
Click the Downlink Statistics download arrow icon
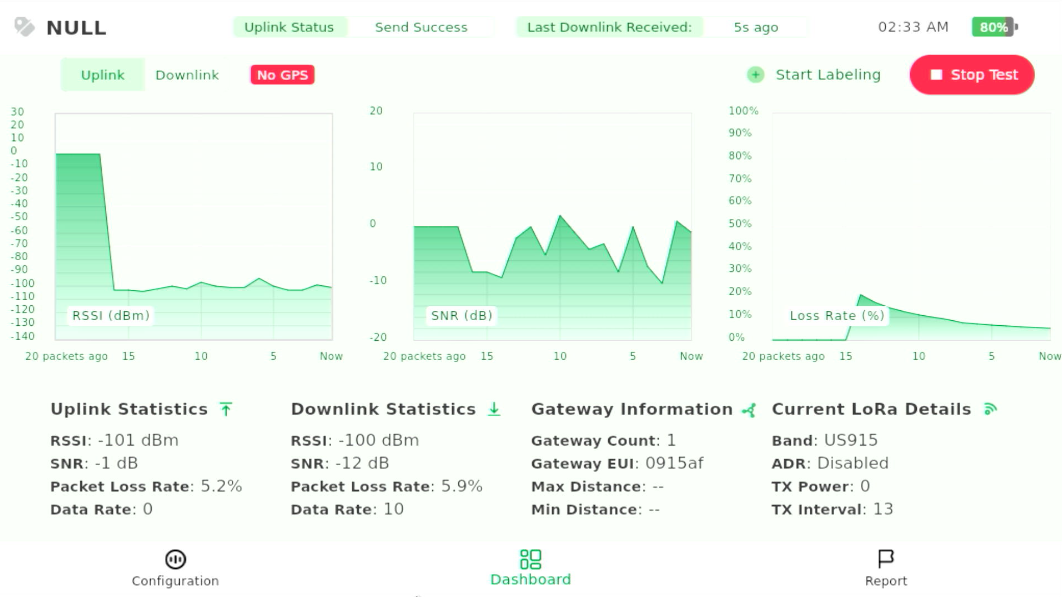pyautogui.click(x=493, y=409)
